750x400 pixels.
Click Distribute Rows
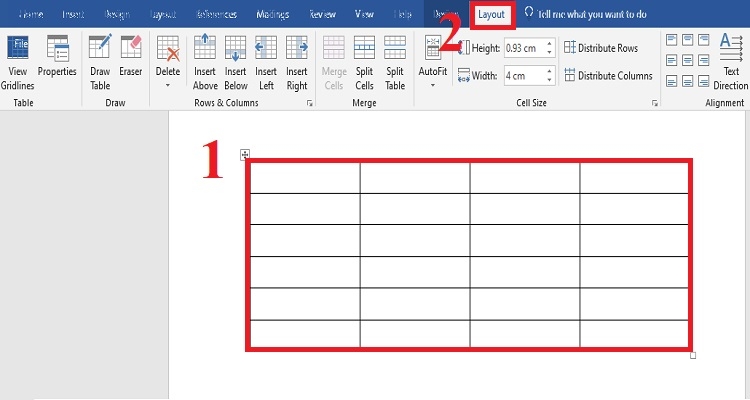pos(601,48)
